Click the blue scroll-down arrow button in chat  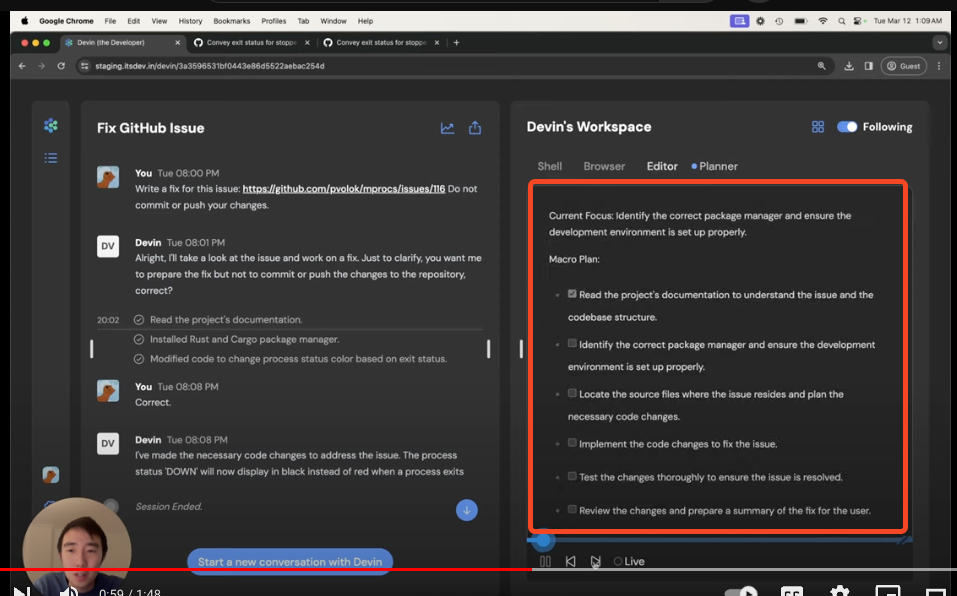tap(466, 510)
